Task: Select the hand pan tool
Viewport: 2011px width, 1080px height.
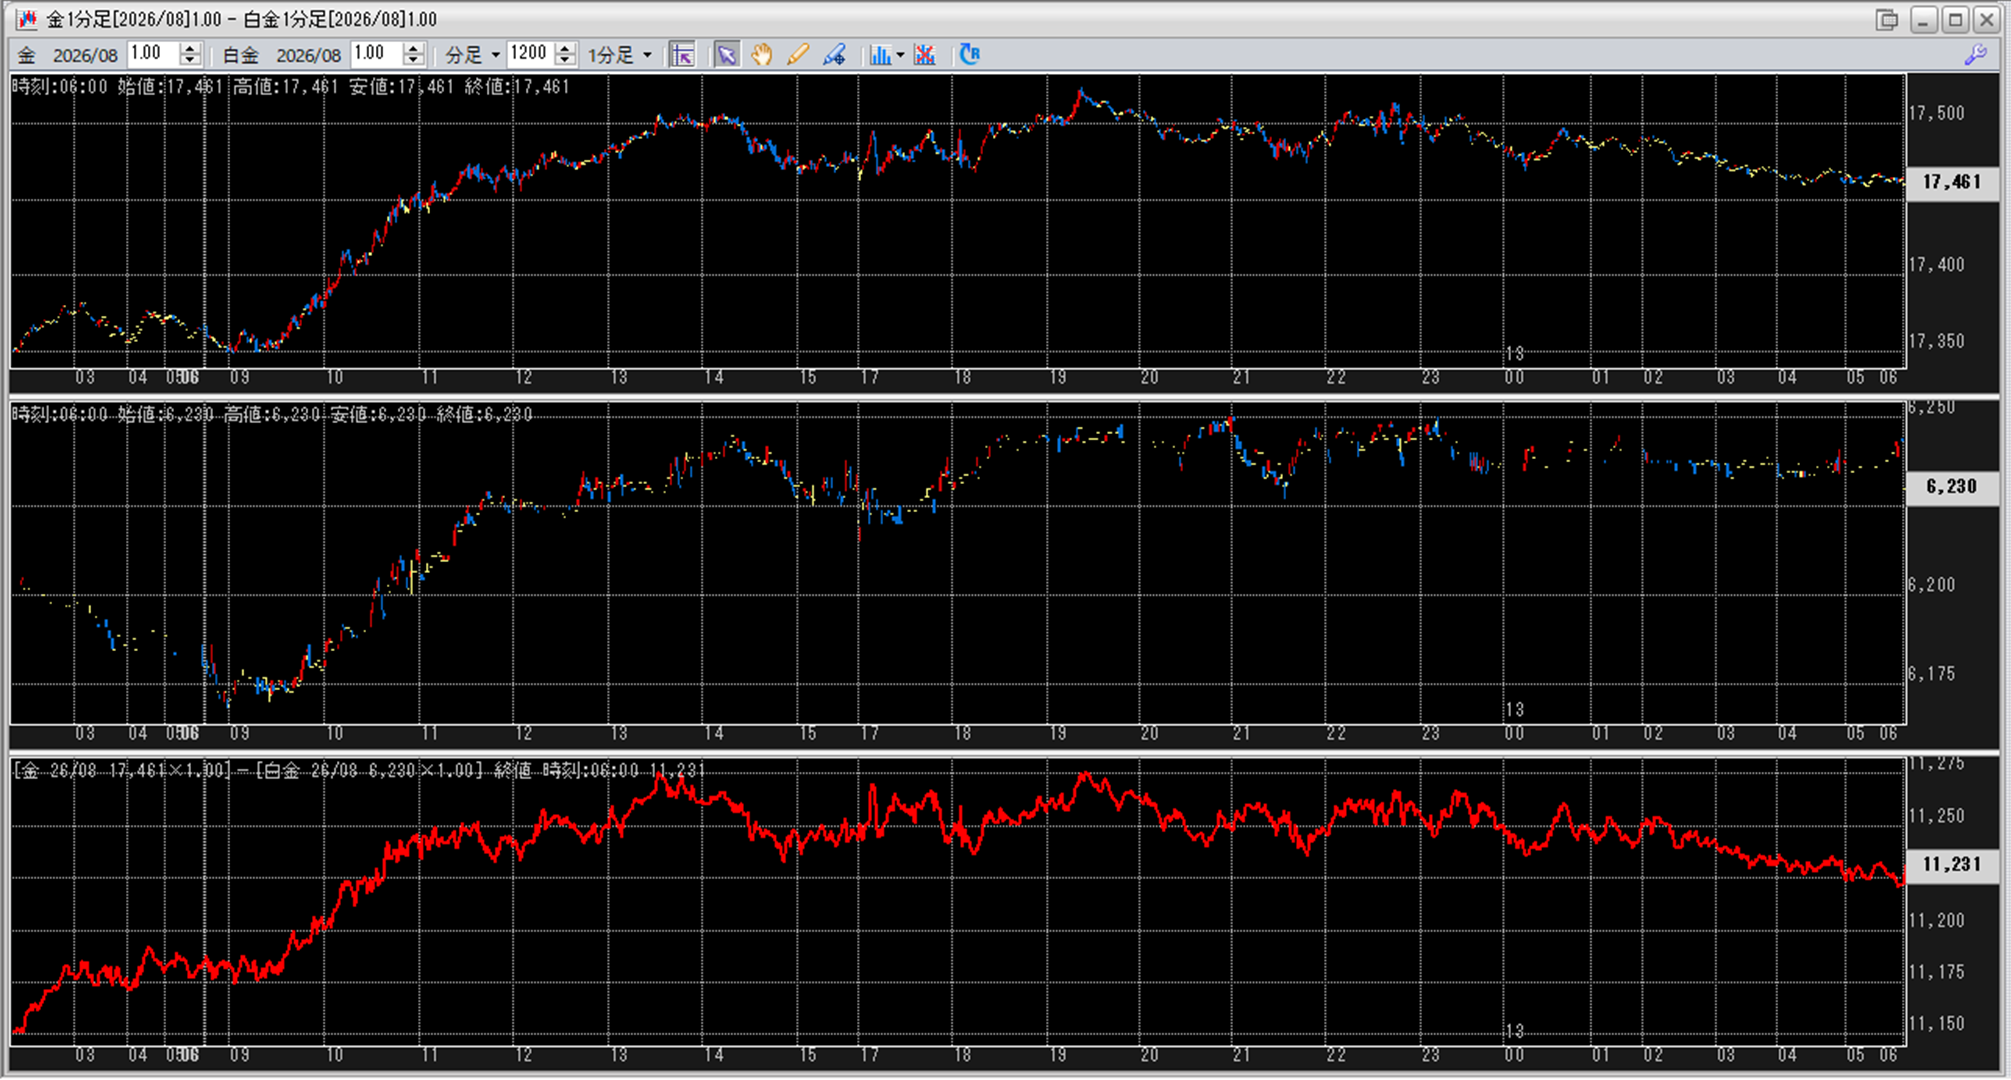Action: click(x=762, y=55)
